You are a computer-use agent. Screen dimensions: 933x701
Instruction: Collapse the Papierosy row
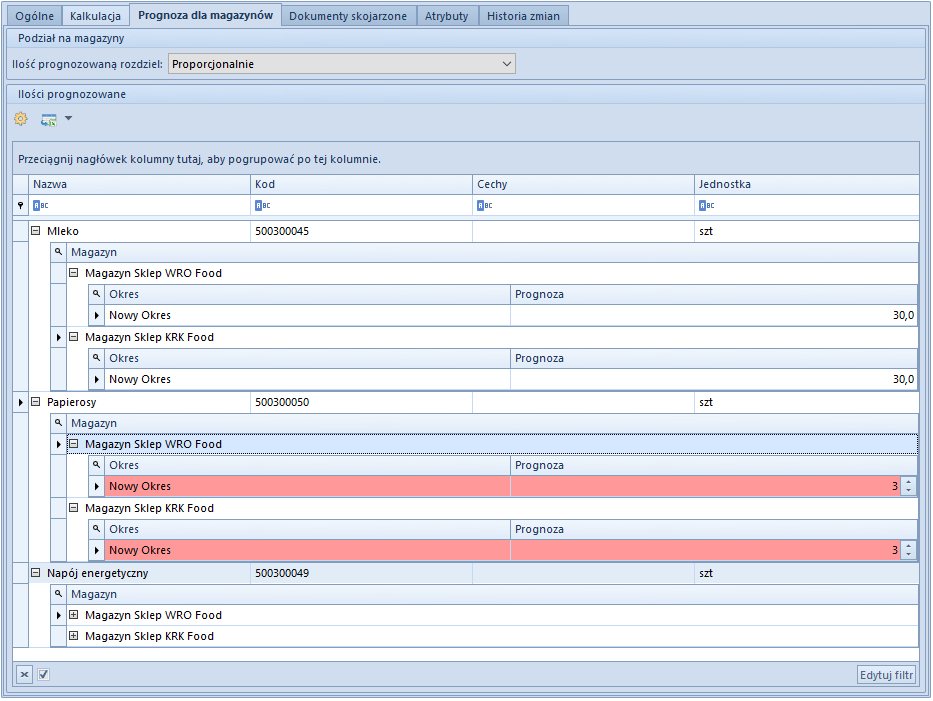tap(36, 402)
